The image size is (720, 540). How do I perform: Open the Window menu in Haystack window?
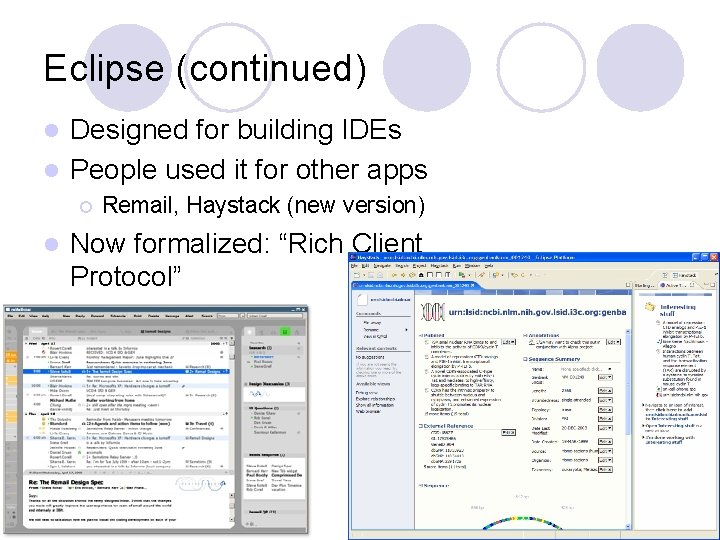[472, 265]
